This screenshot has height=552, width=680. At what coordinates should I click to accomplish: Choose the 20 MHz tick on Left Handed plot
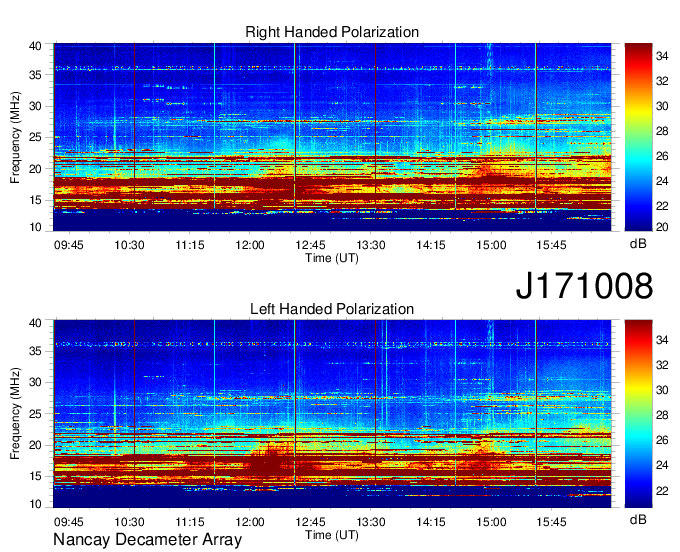[35, 445]
